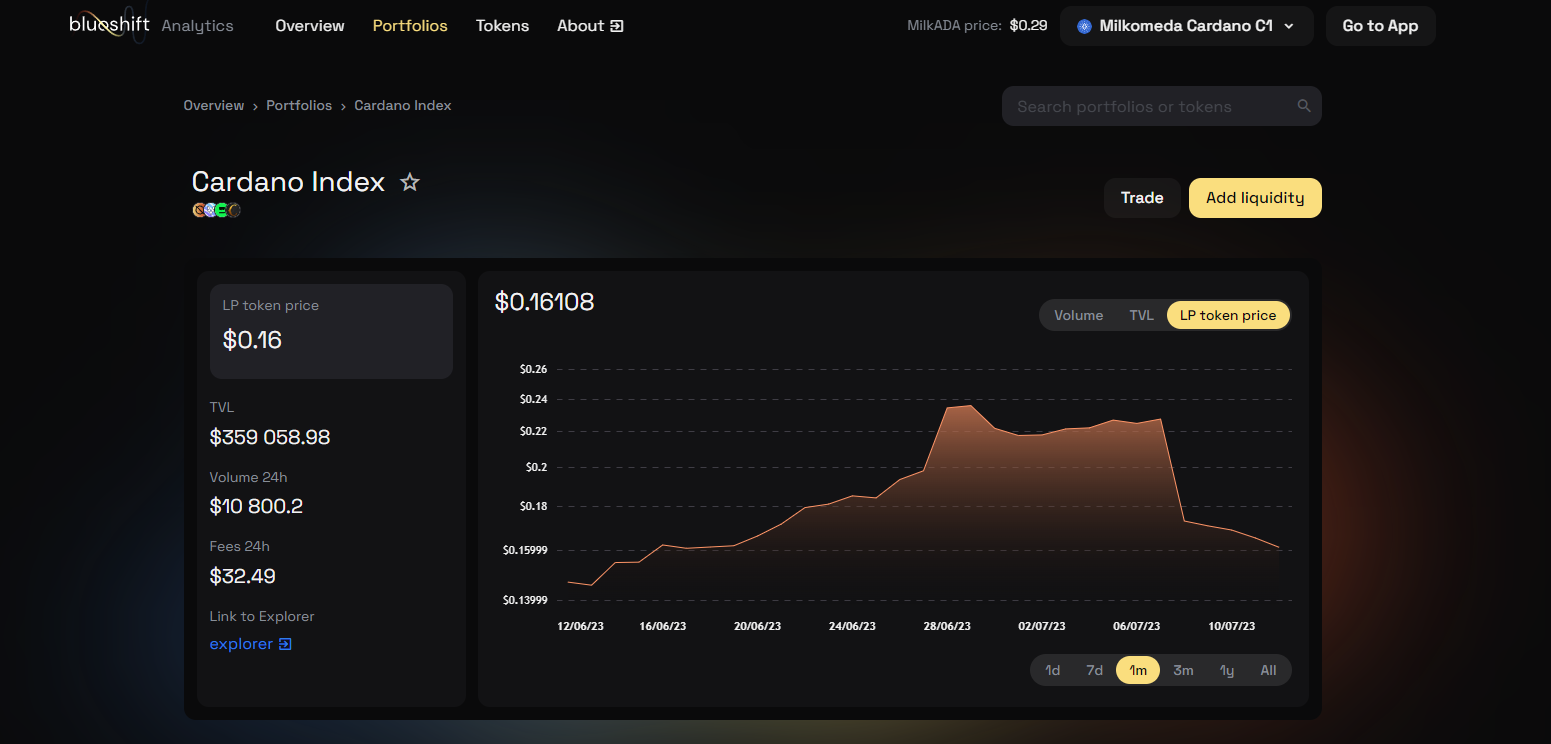
Task: Go to the Portfolios breadcrumb
Action: [x=299, y=105]
